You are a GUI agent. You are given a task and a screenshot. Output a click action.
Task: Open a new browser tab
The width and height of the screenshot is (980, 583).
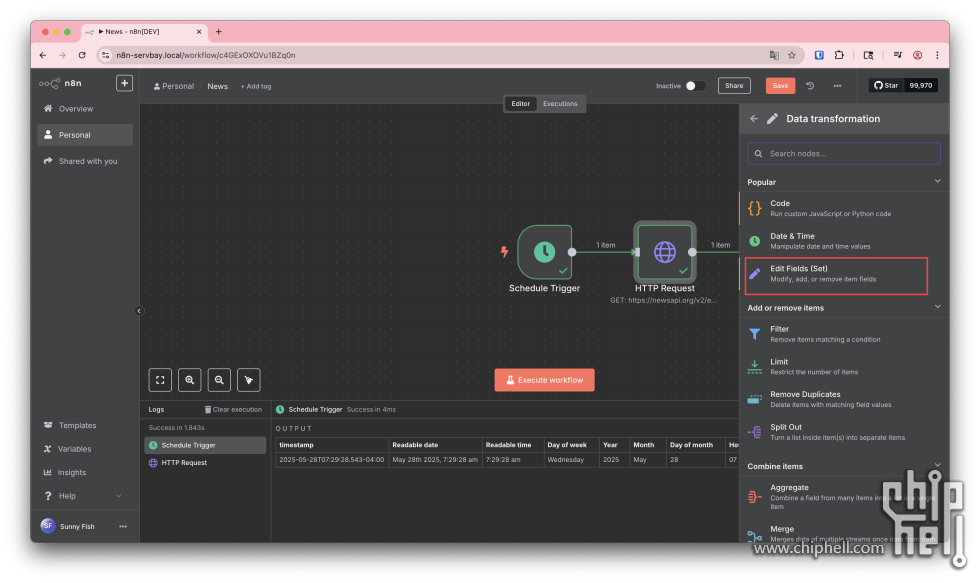(x=218, y=32)
